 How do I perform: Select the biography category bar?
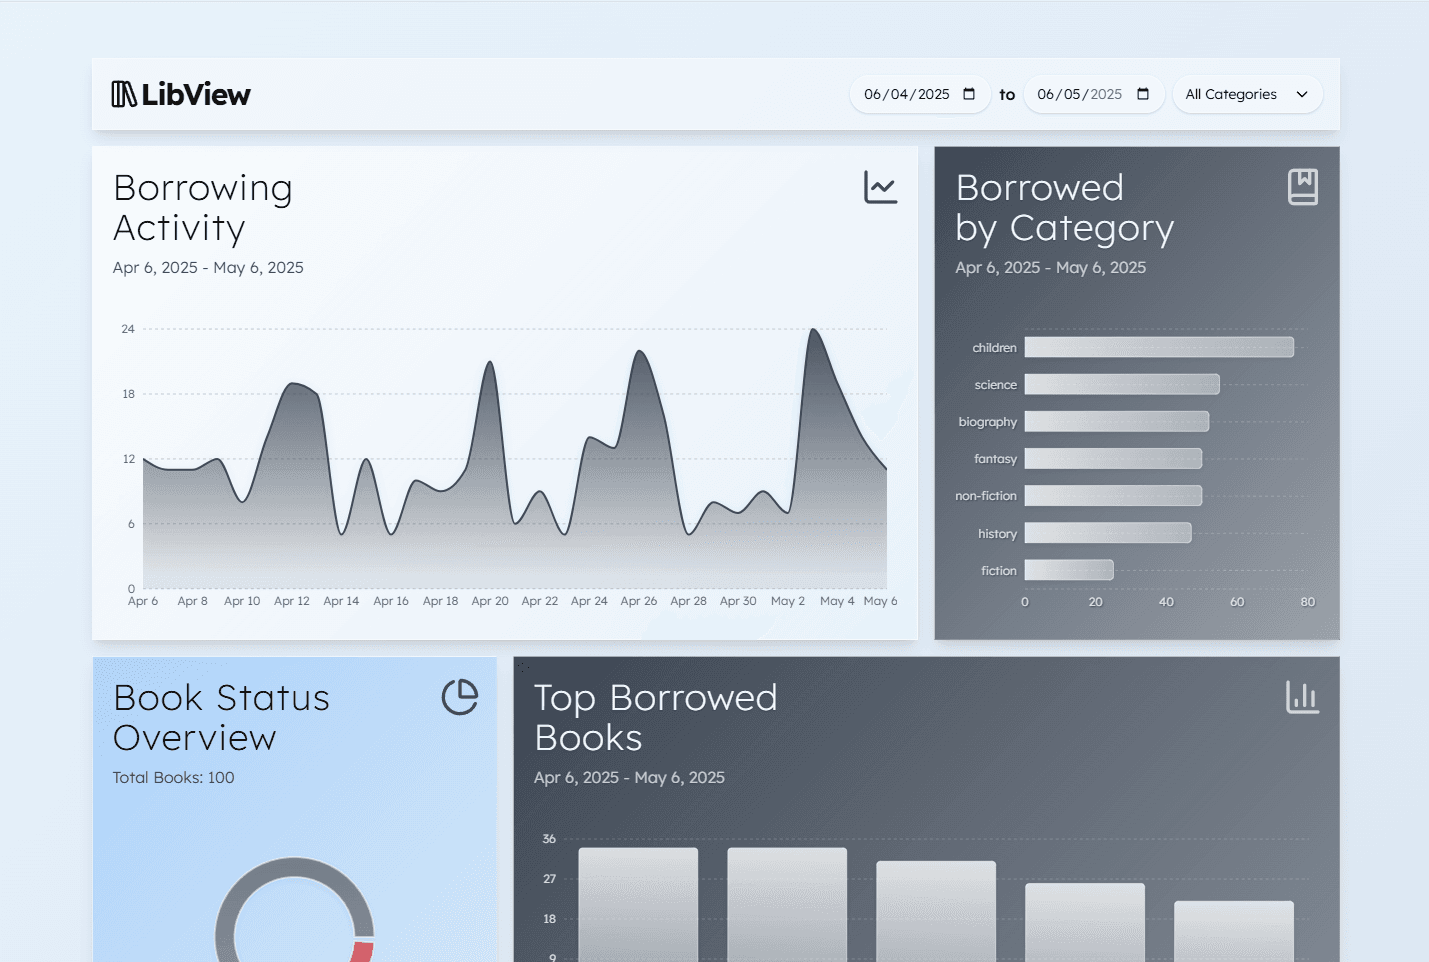[x=1116, y=422]
